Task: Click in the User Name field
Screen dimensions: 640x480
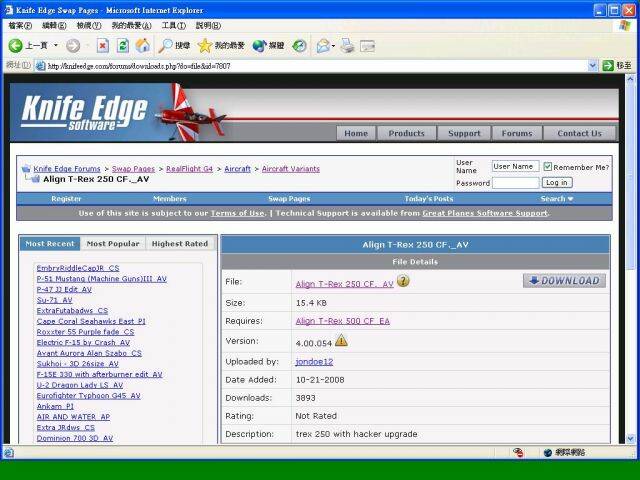Action: click(516, 167)
